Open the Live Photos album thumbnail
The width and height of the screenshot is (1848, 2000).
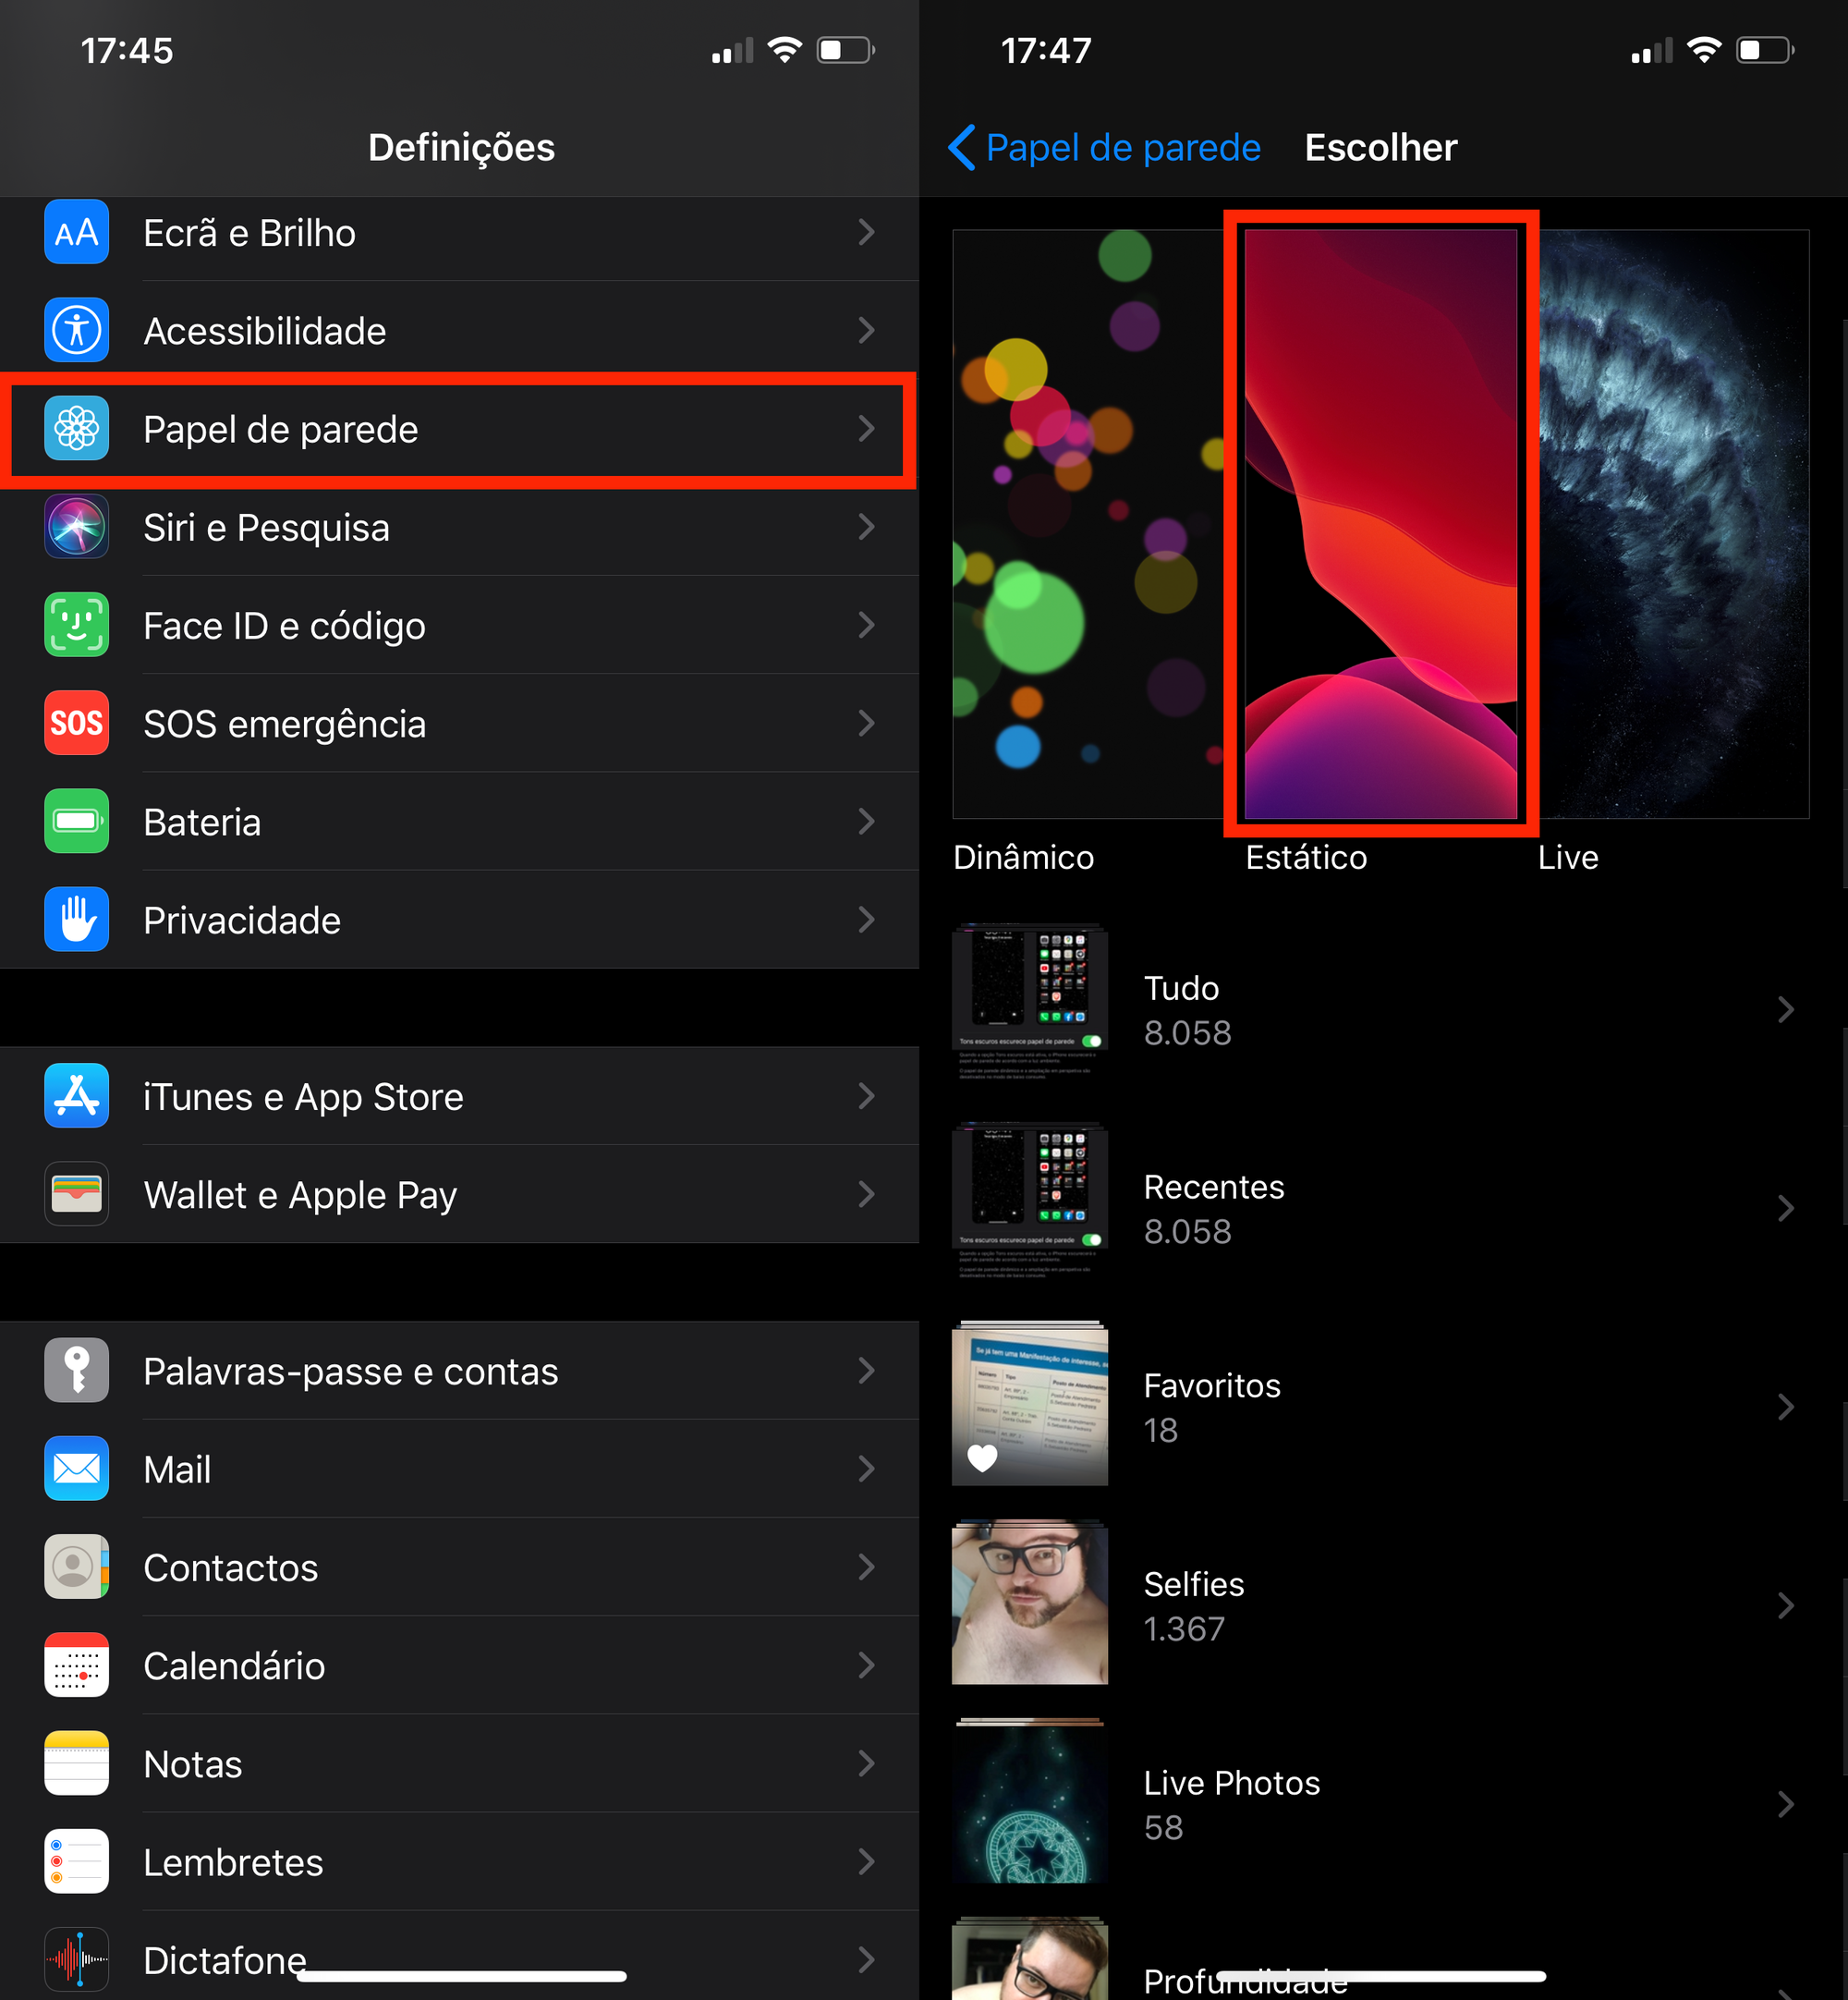(x=1030, y=1800)
